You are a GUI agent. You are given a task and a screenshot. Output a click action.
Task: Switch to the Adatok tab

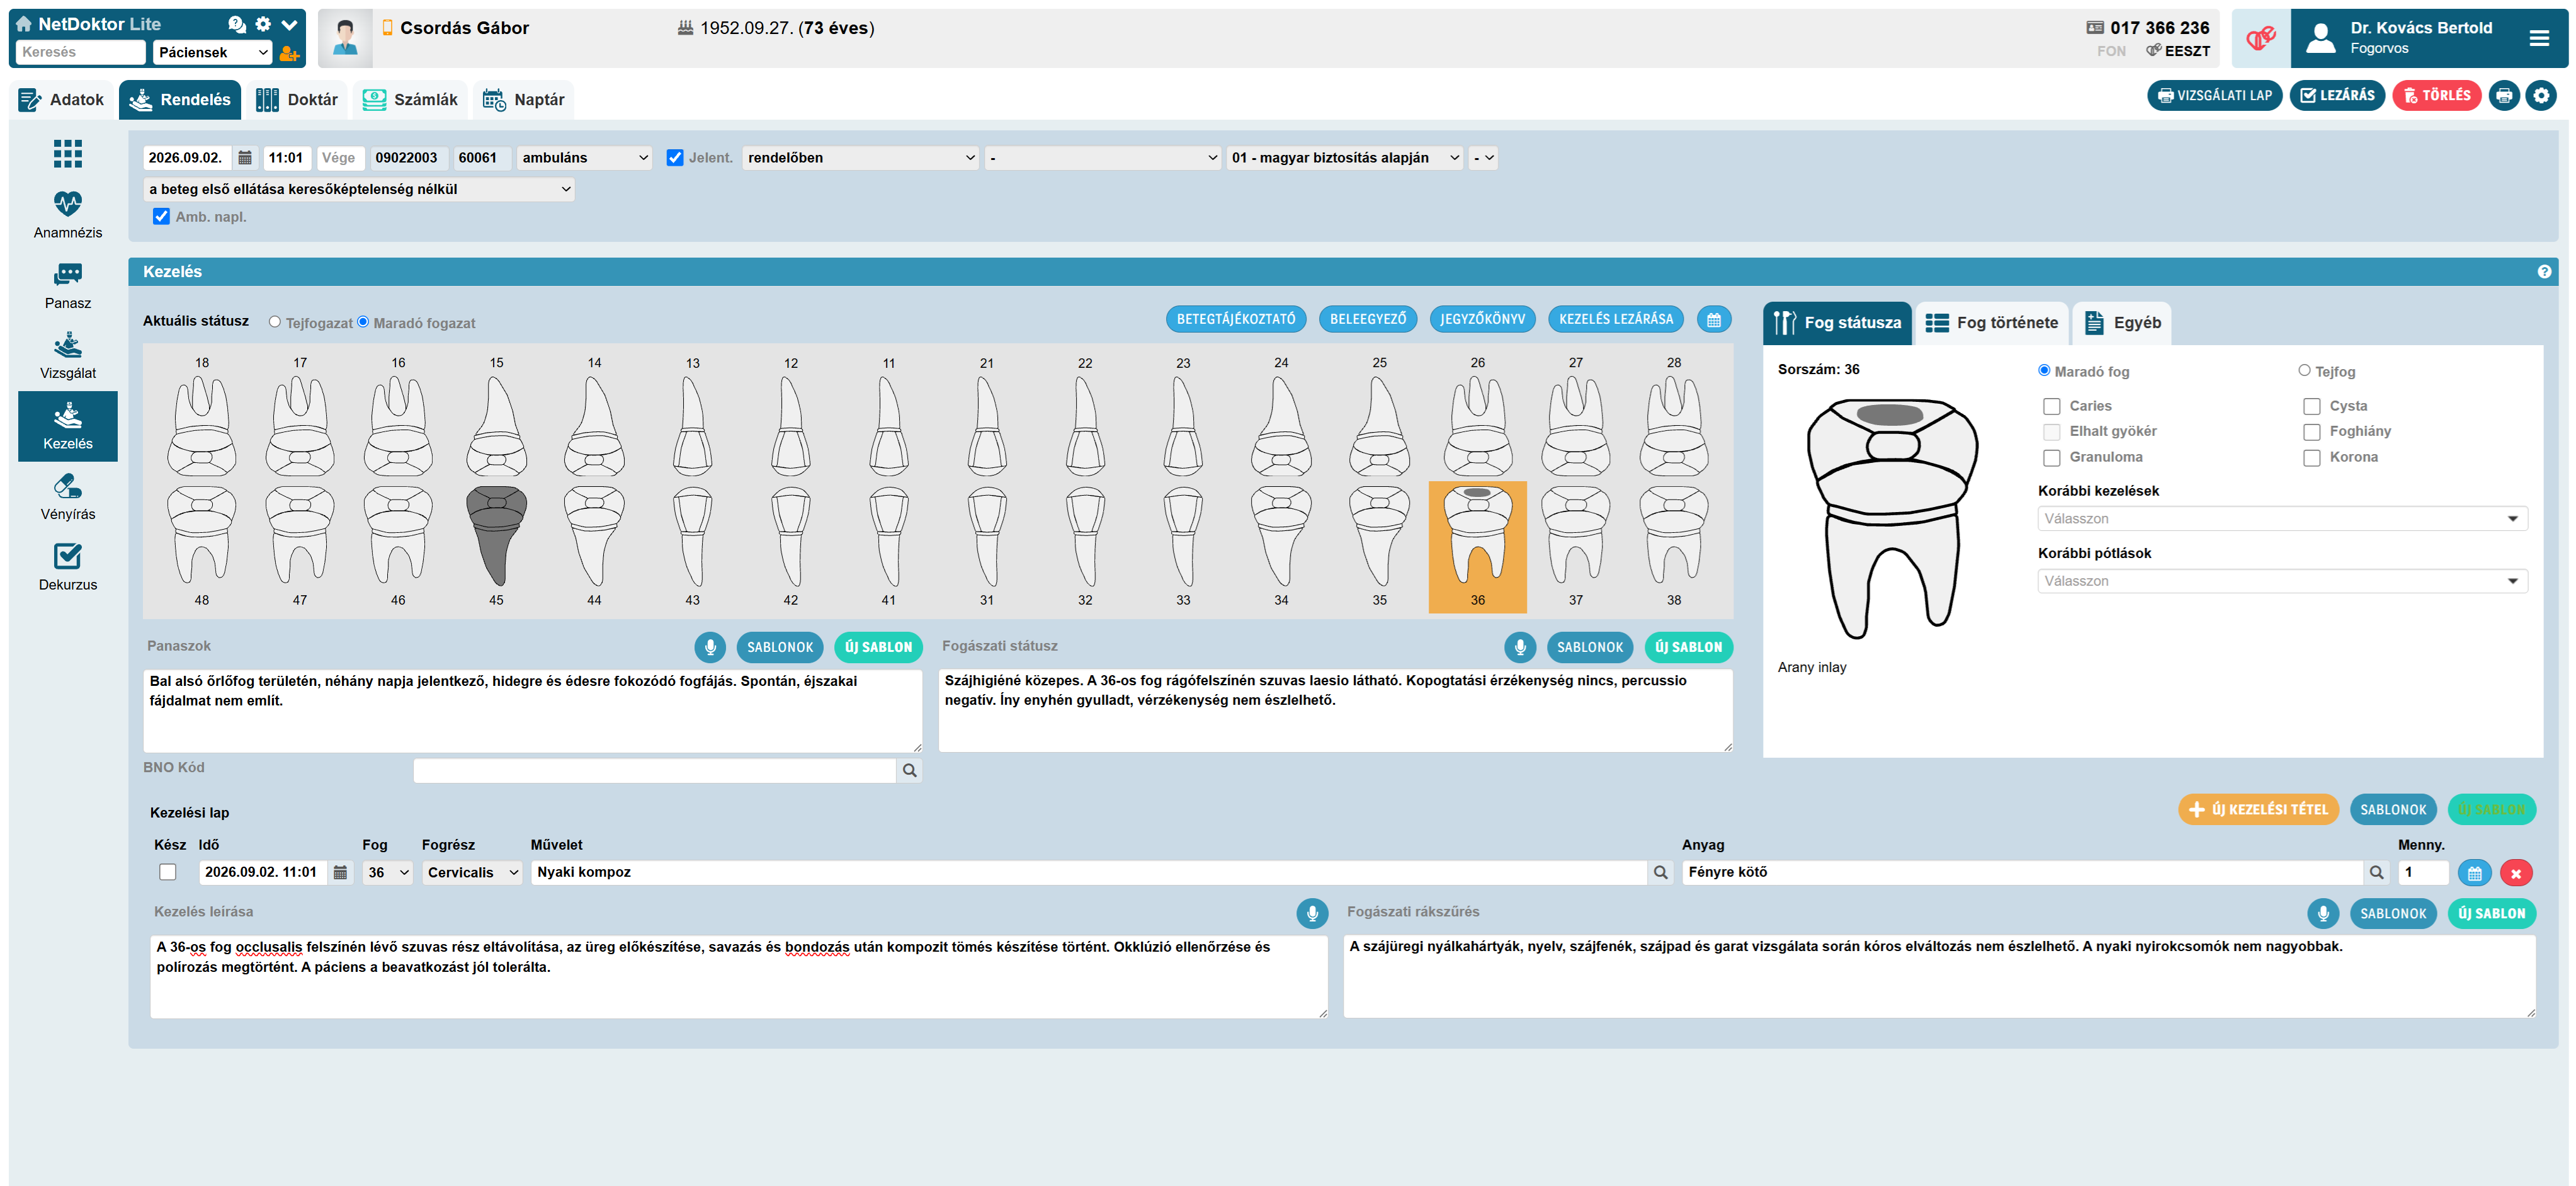pyautogui.click(x=62, y=100)
